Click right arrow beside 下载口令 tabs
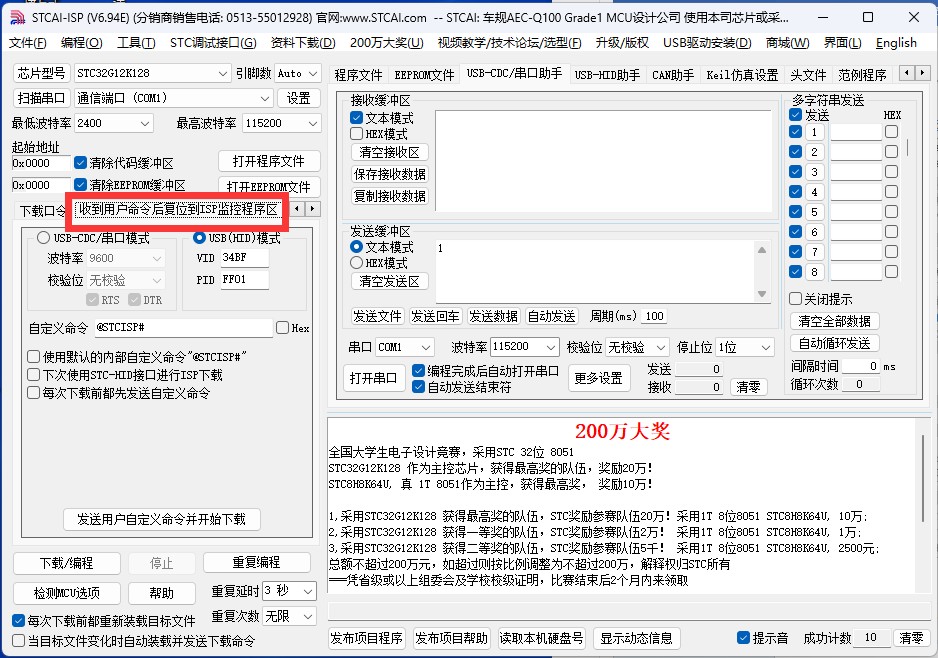This screenshot has width=938, height=658. click(312, 209)
